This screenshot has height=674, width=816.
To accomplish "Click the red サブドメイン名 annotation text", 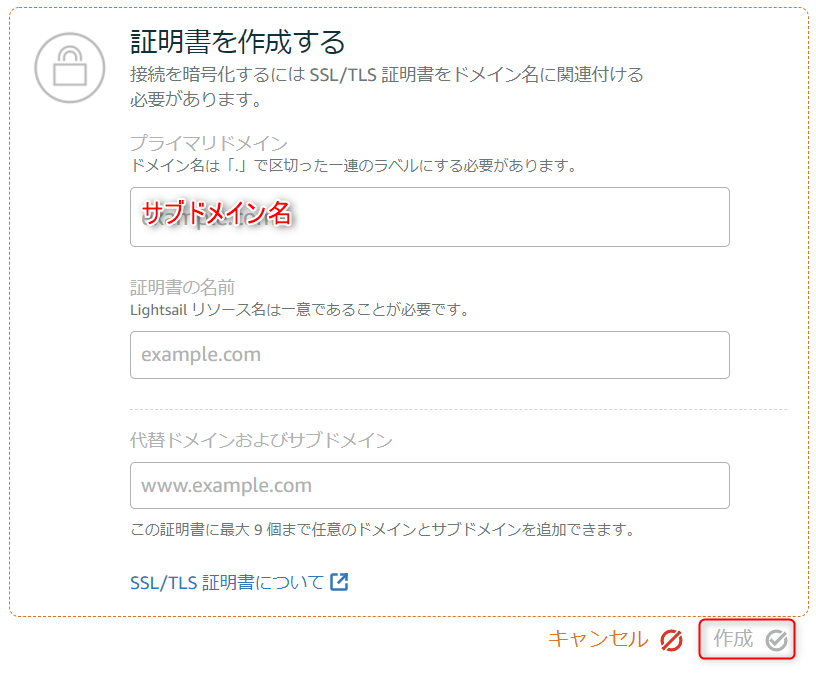I will (216, 213).
